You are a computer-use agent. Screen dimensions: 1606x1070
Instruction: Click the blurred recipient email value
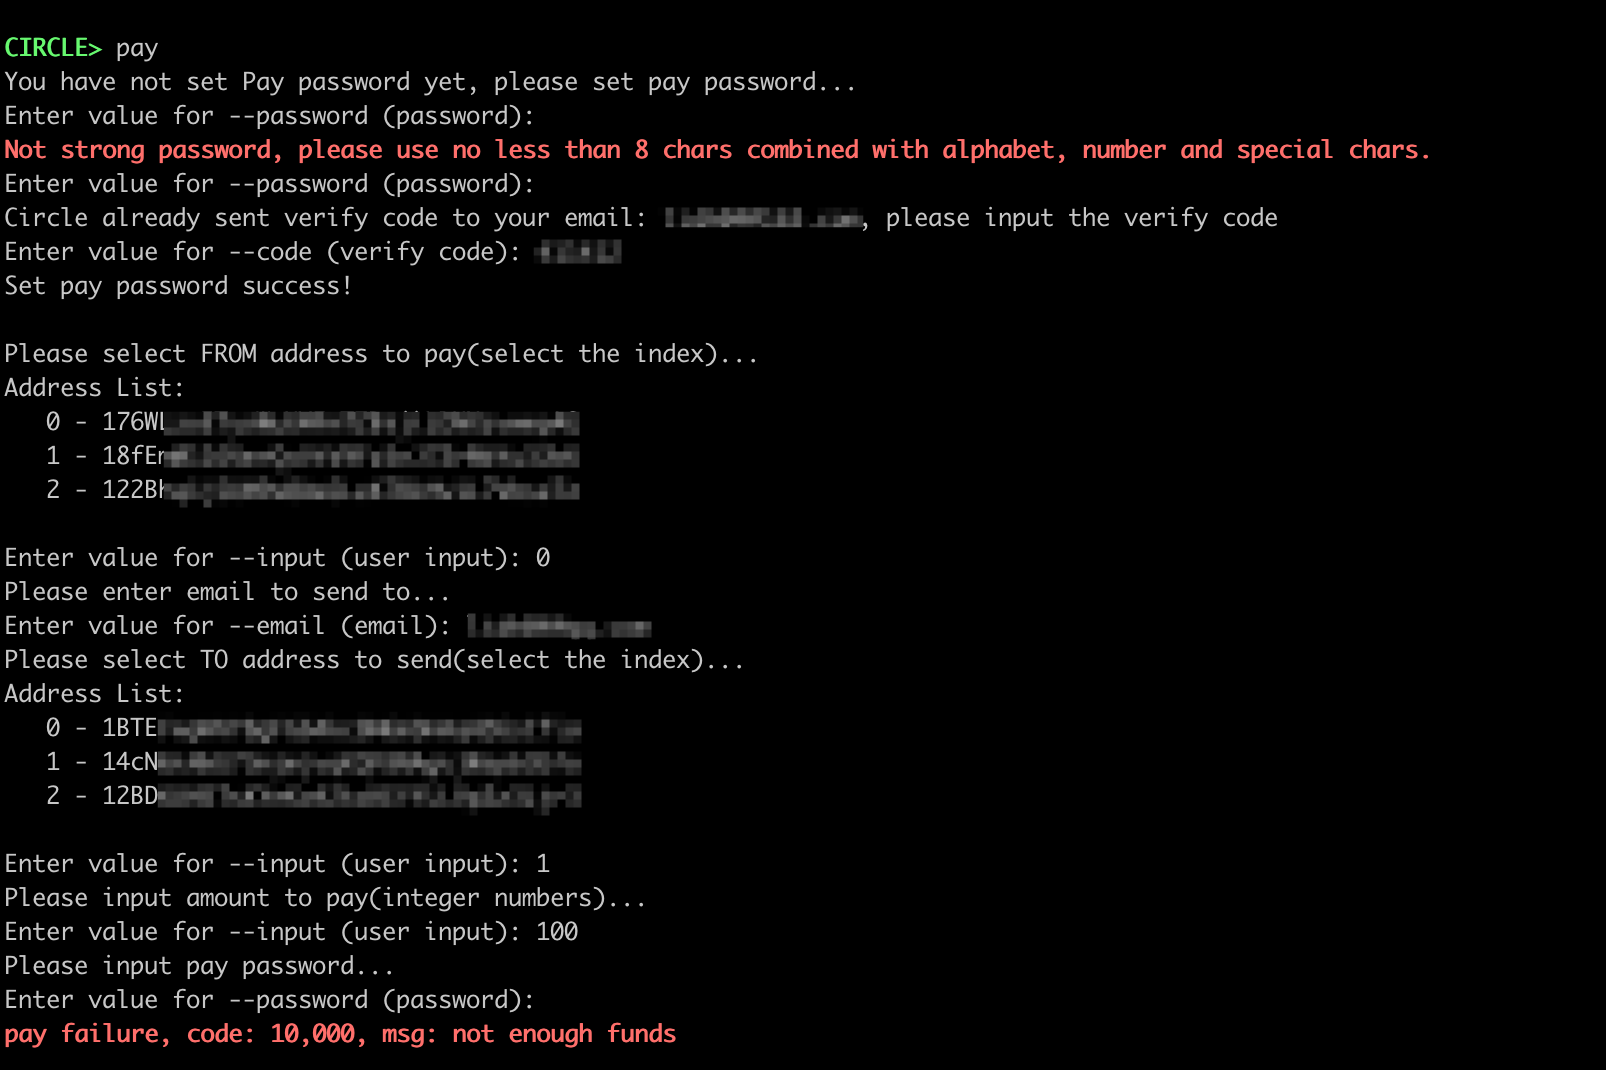coord(559,626)
